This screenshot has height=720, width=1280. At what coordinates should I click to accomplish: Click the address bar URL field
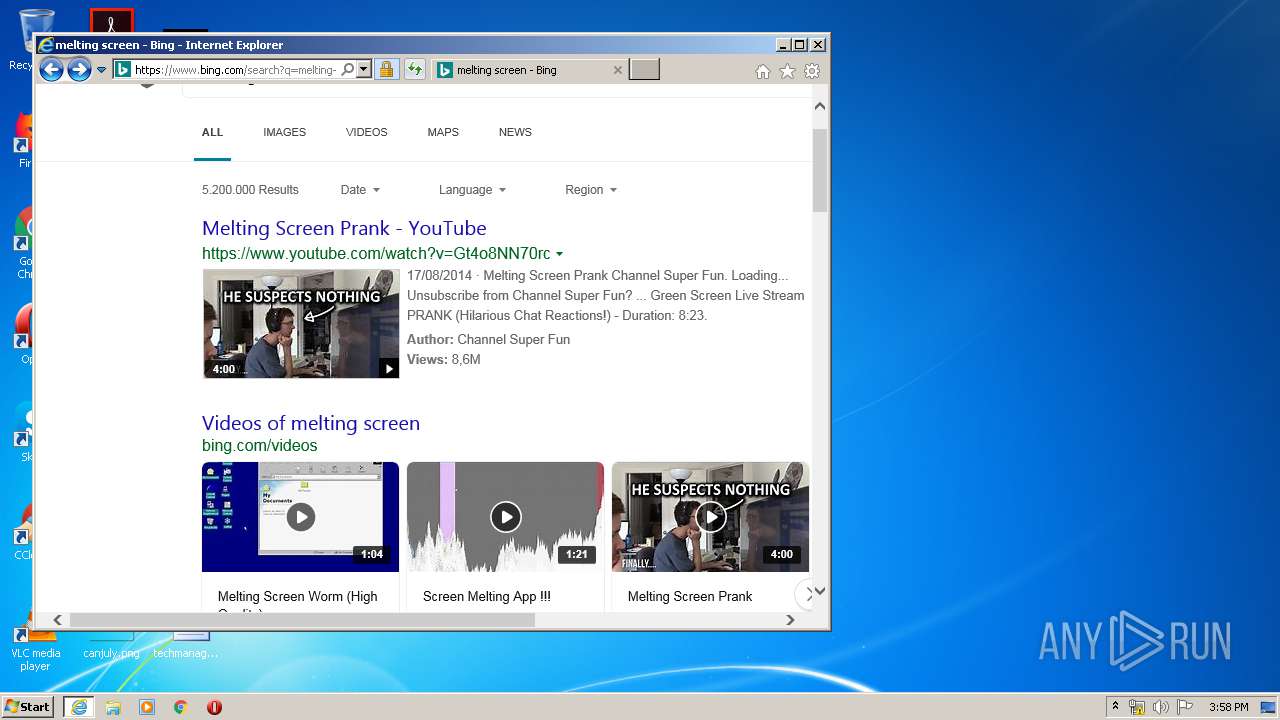coord(236,70)
